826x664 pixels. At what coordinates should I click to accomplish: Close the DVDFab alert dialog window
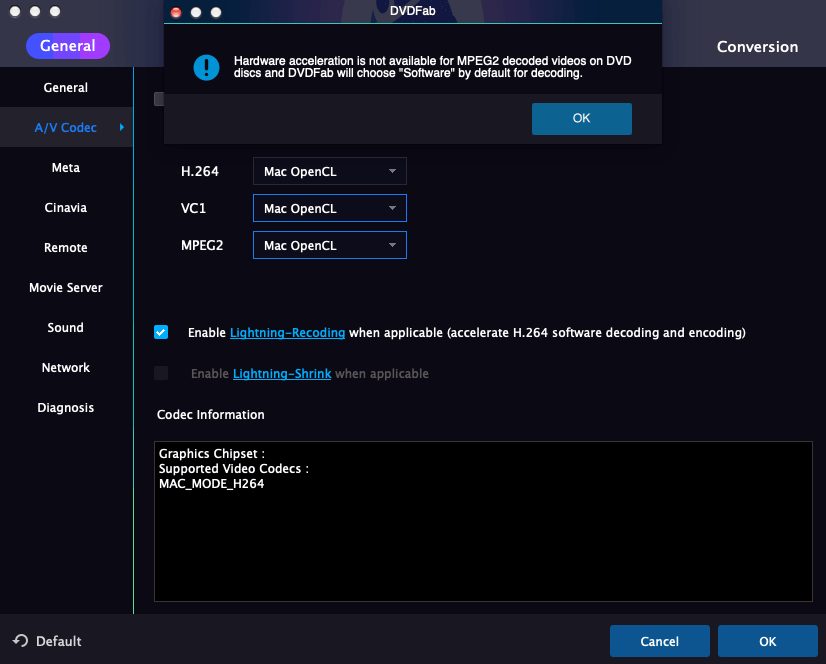[x=176, y=12]
